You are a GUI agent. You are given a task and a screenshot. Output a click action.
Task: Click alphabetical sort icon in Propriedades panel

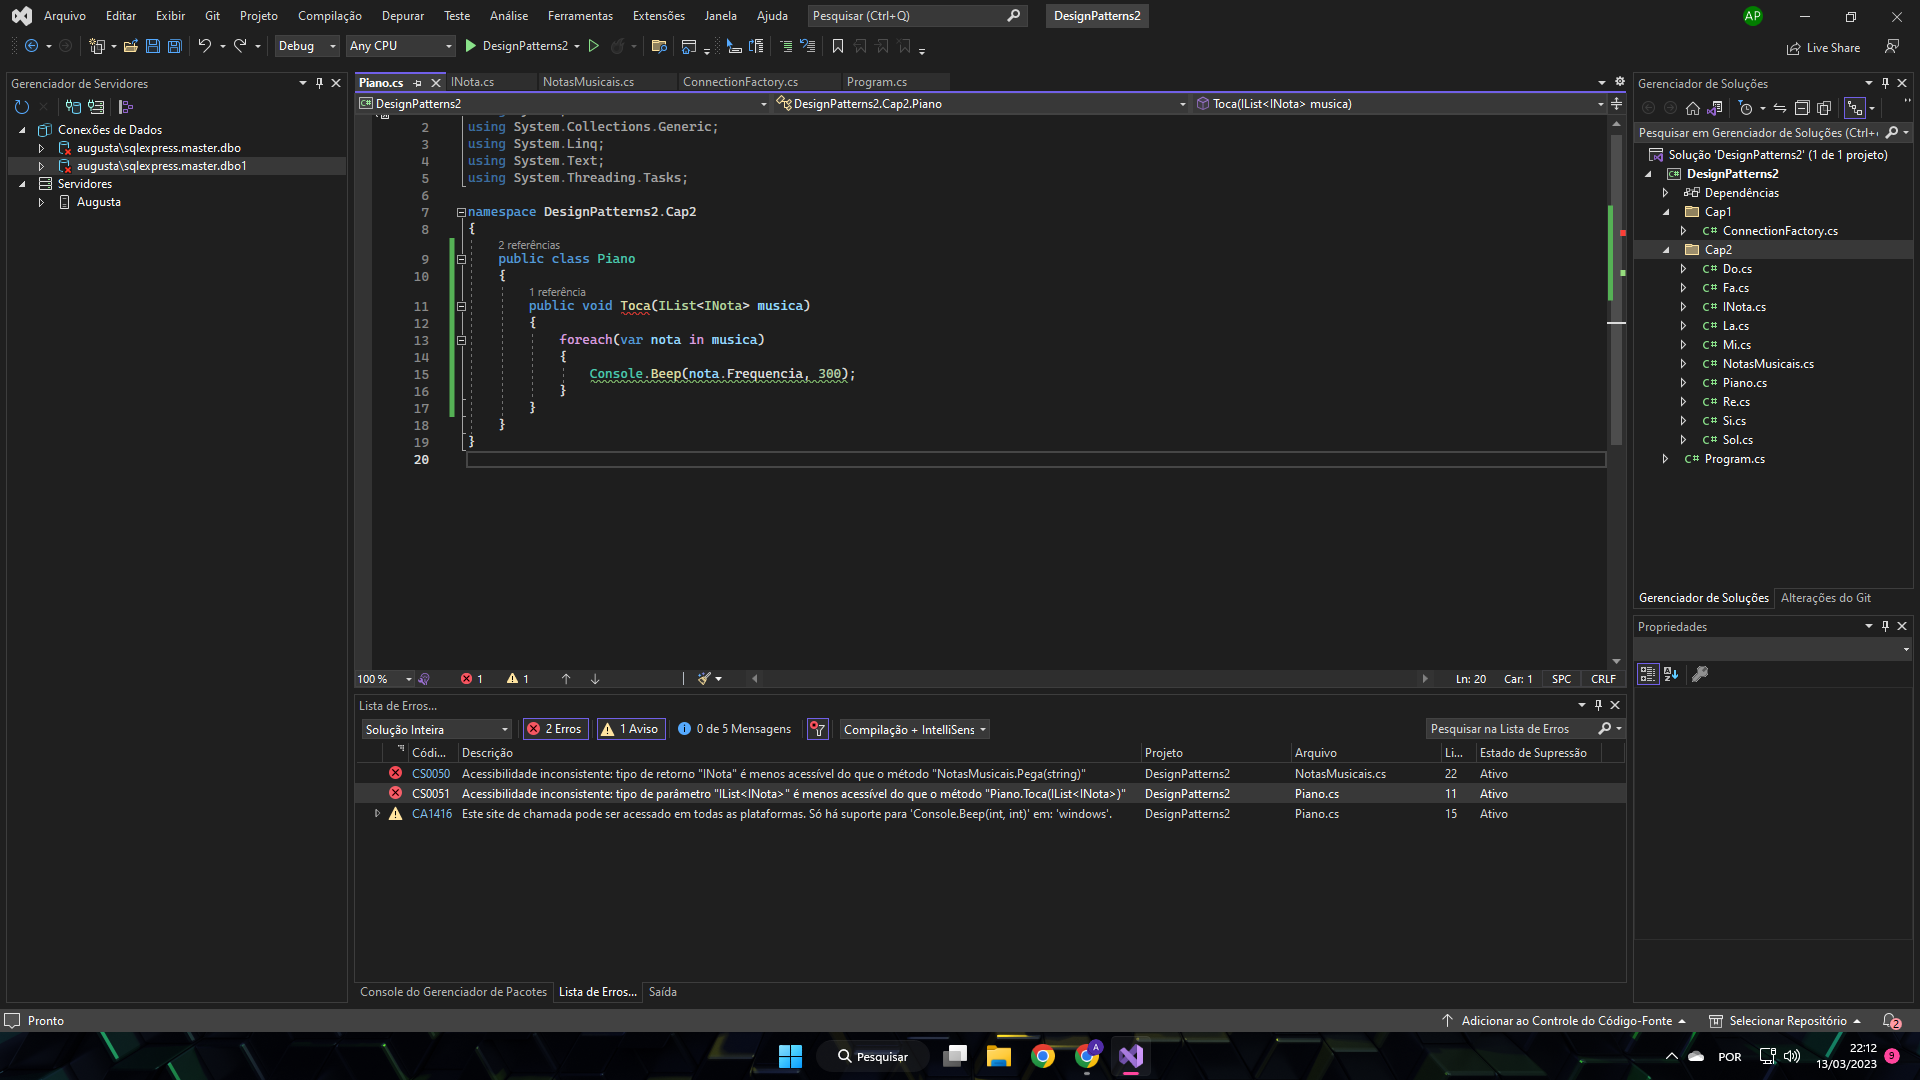click(1671, 675)
